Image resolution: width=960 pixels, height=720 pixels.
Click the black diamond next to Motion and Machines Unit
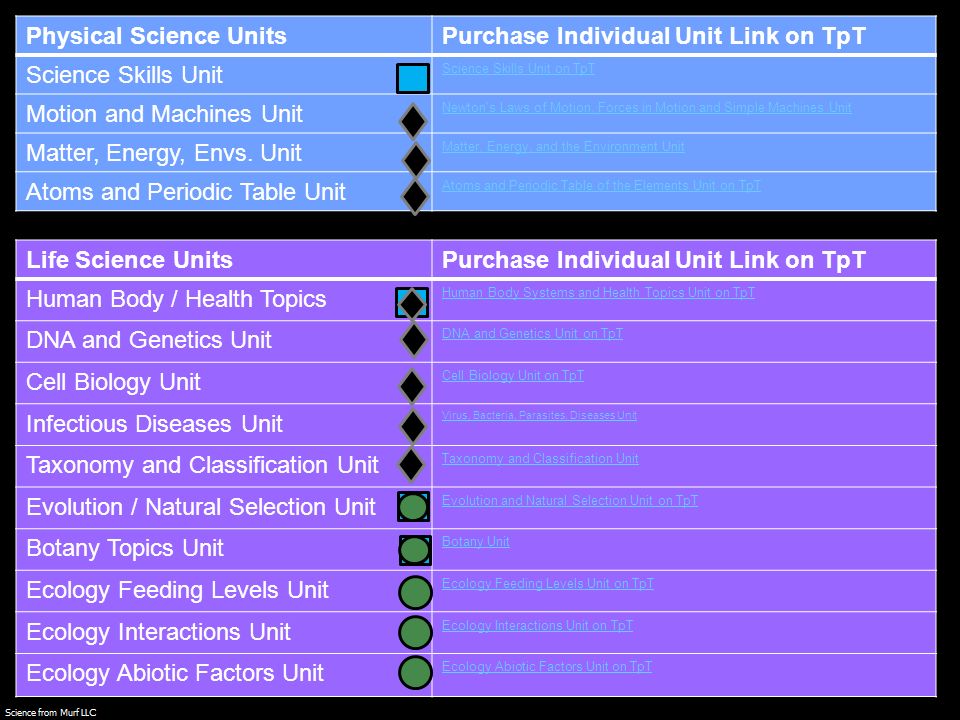coord(413,121)
